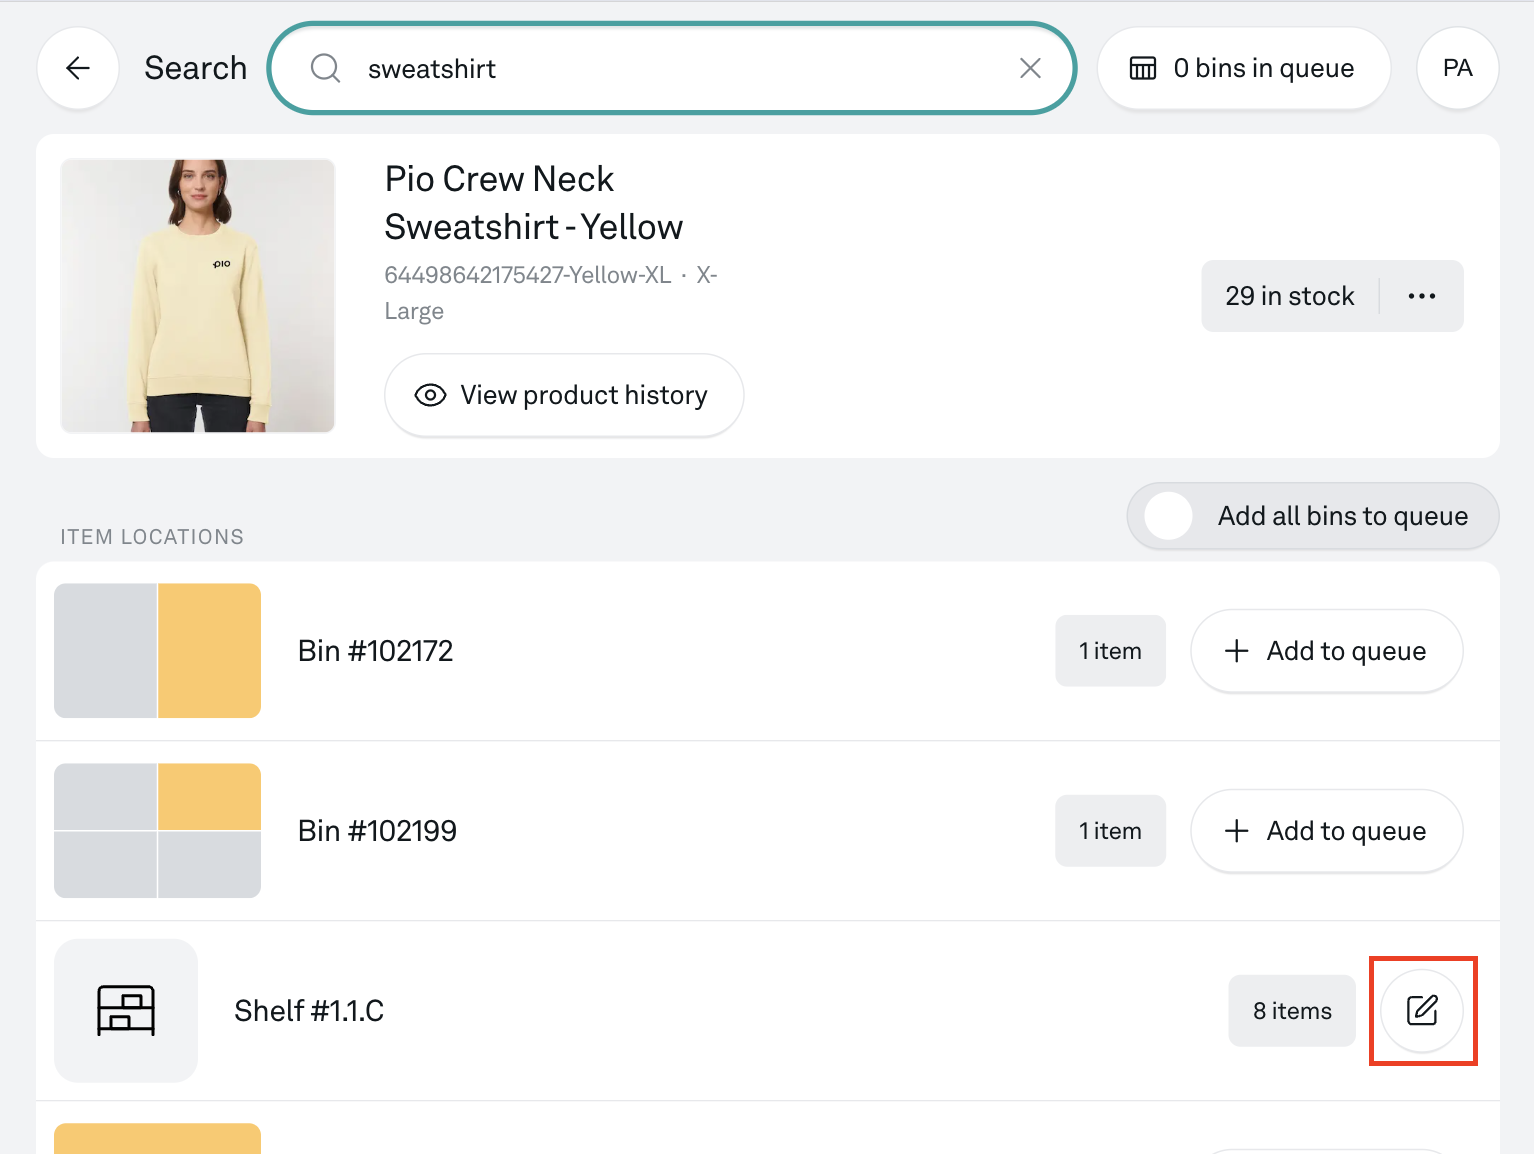
Task: Click the Pio Crew Neck Sweatshirt title
Action: pyautogui.click(x=534, y=203)
